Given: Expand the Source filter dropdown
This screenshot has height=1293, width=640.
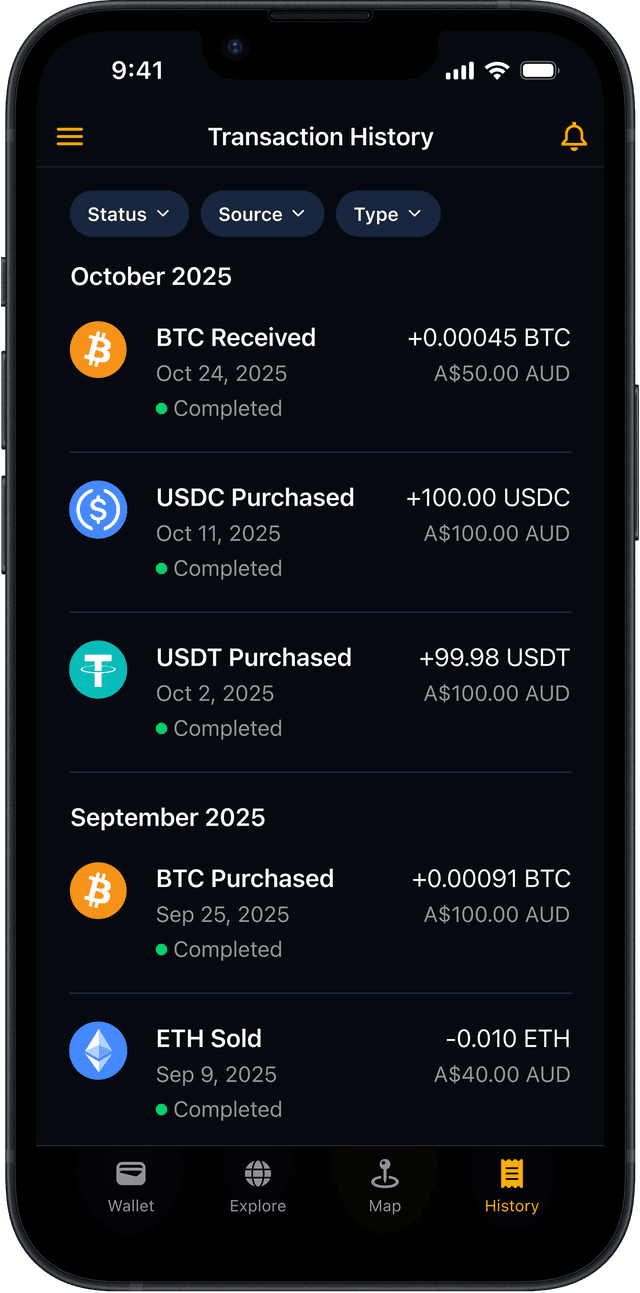Looking at the screenshot, I should (262, 214).
